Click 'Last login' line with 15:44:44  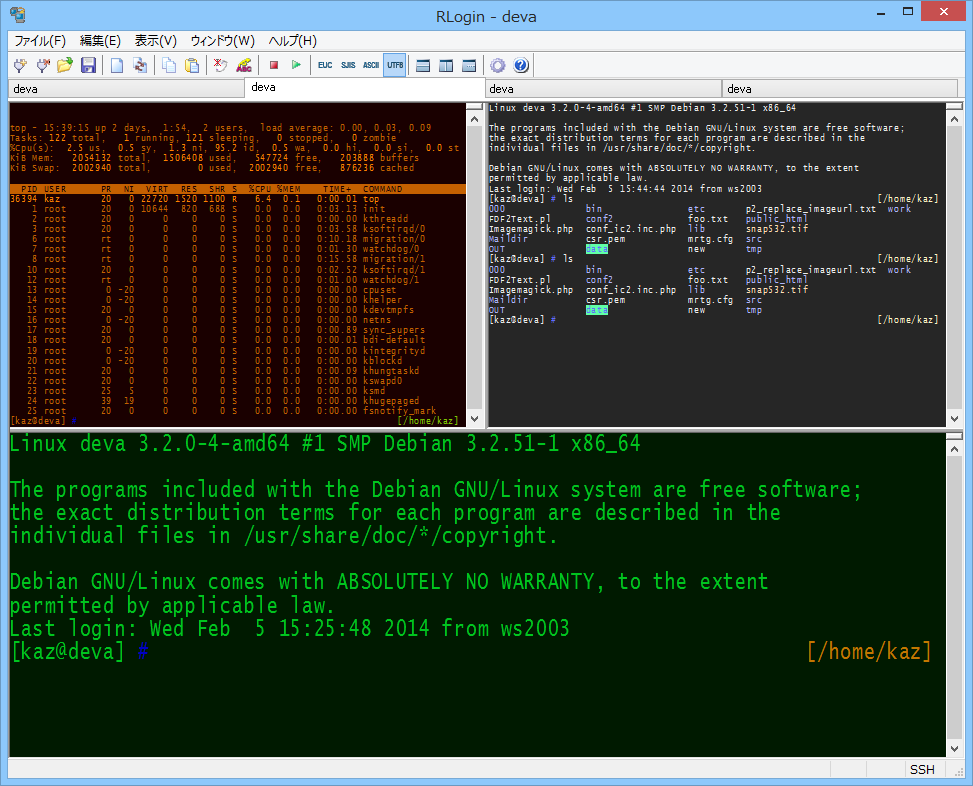[x=625, y=189]
